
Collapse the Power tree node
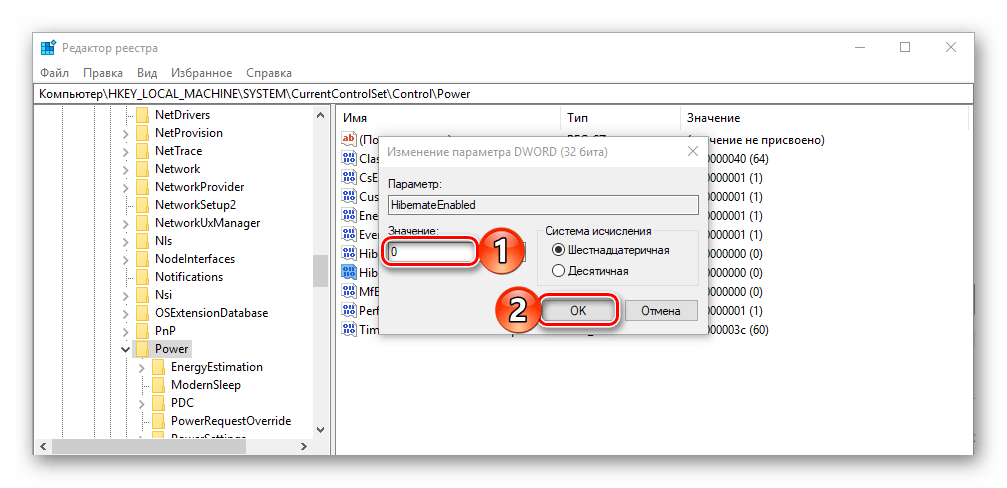[125, 349]
